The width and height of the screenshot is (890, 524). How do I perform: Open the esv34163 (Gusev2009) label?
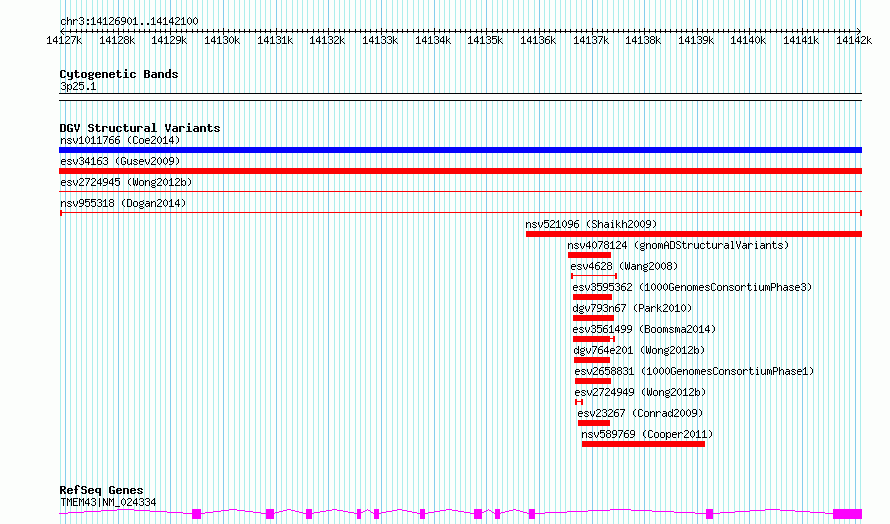click(x=120, y=161)
